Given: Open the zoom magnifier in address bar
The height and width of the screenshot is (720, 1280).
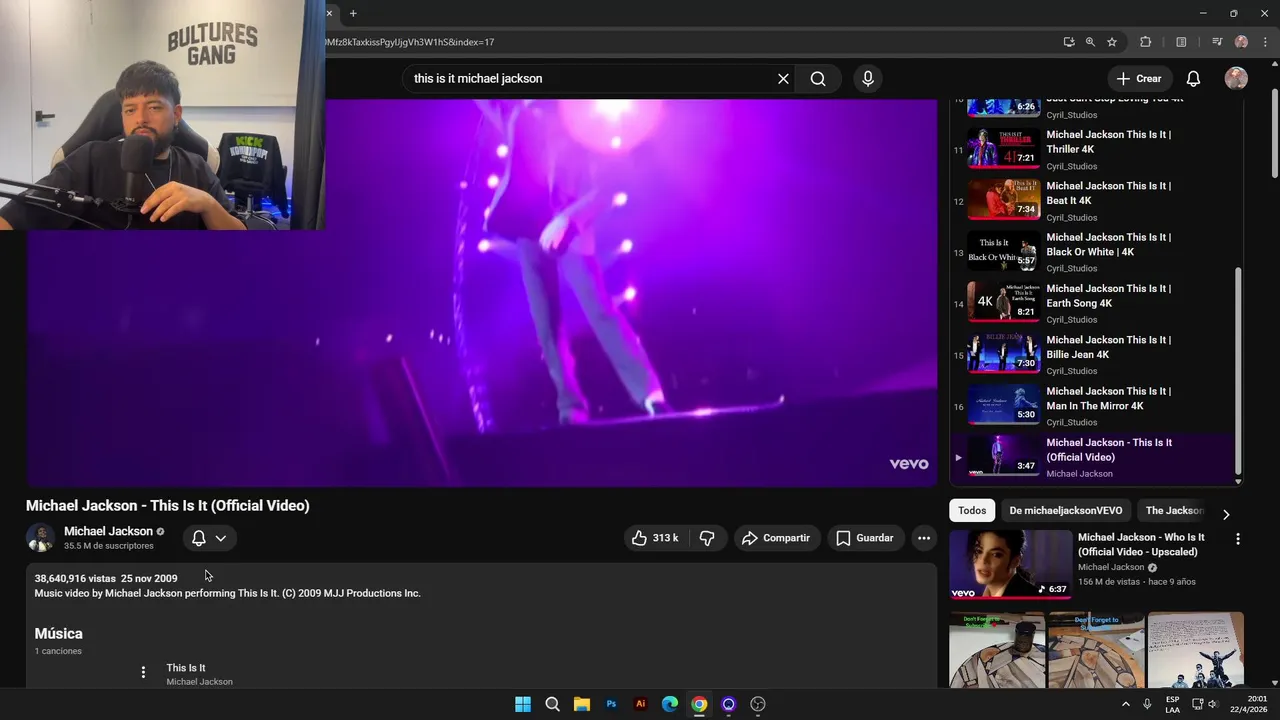Looking at the screenshot, I should click(x=1090, y=42).
